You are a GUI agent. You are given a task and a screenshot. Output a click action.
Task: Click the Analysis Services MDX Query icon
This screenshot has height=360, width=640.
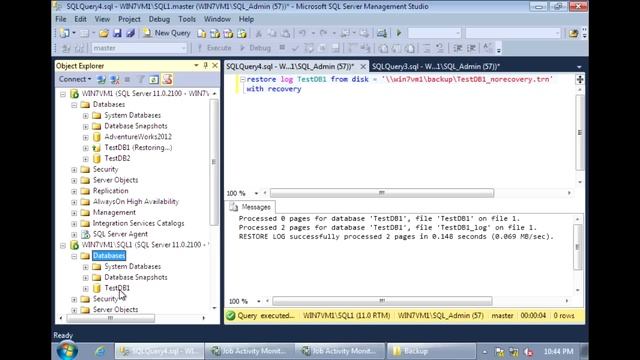(215, 33)
